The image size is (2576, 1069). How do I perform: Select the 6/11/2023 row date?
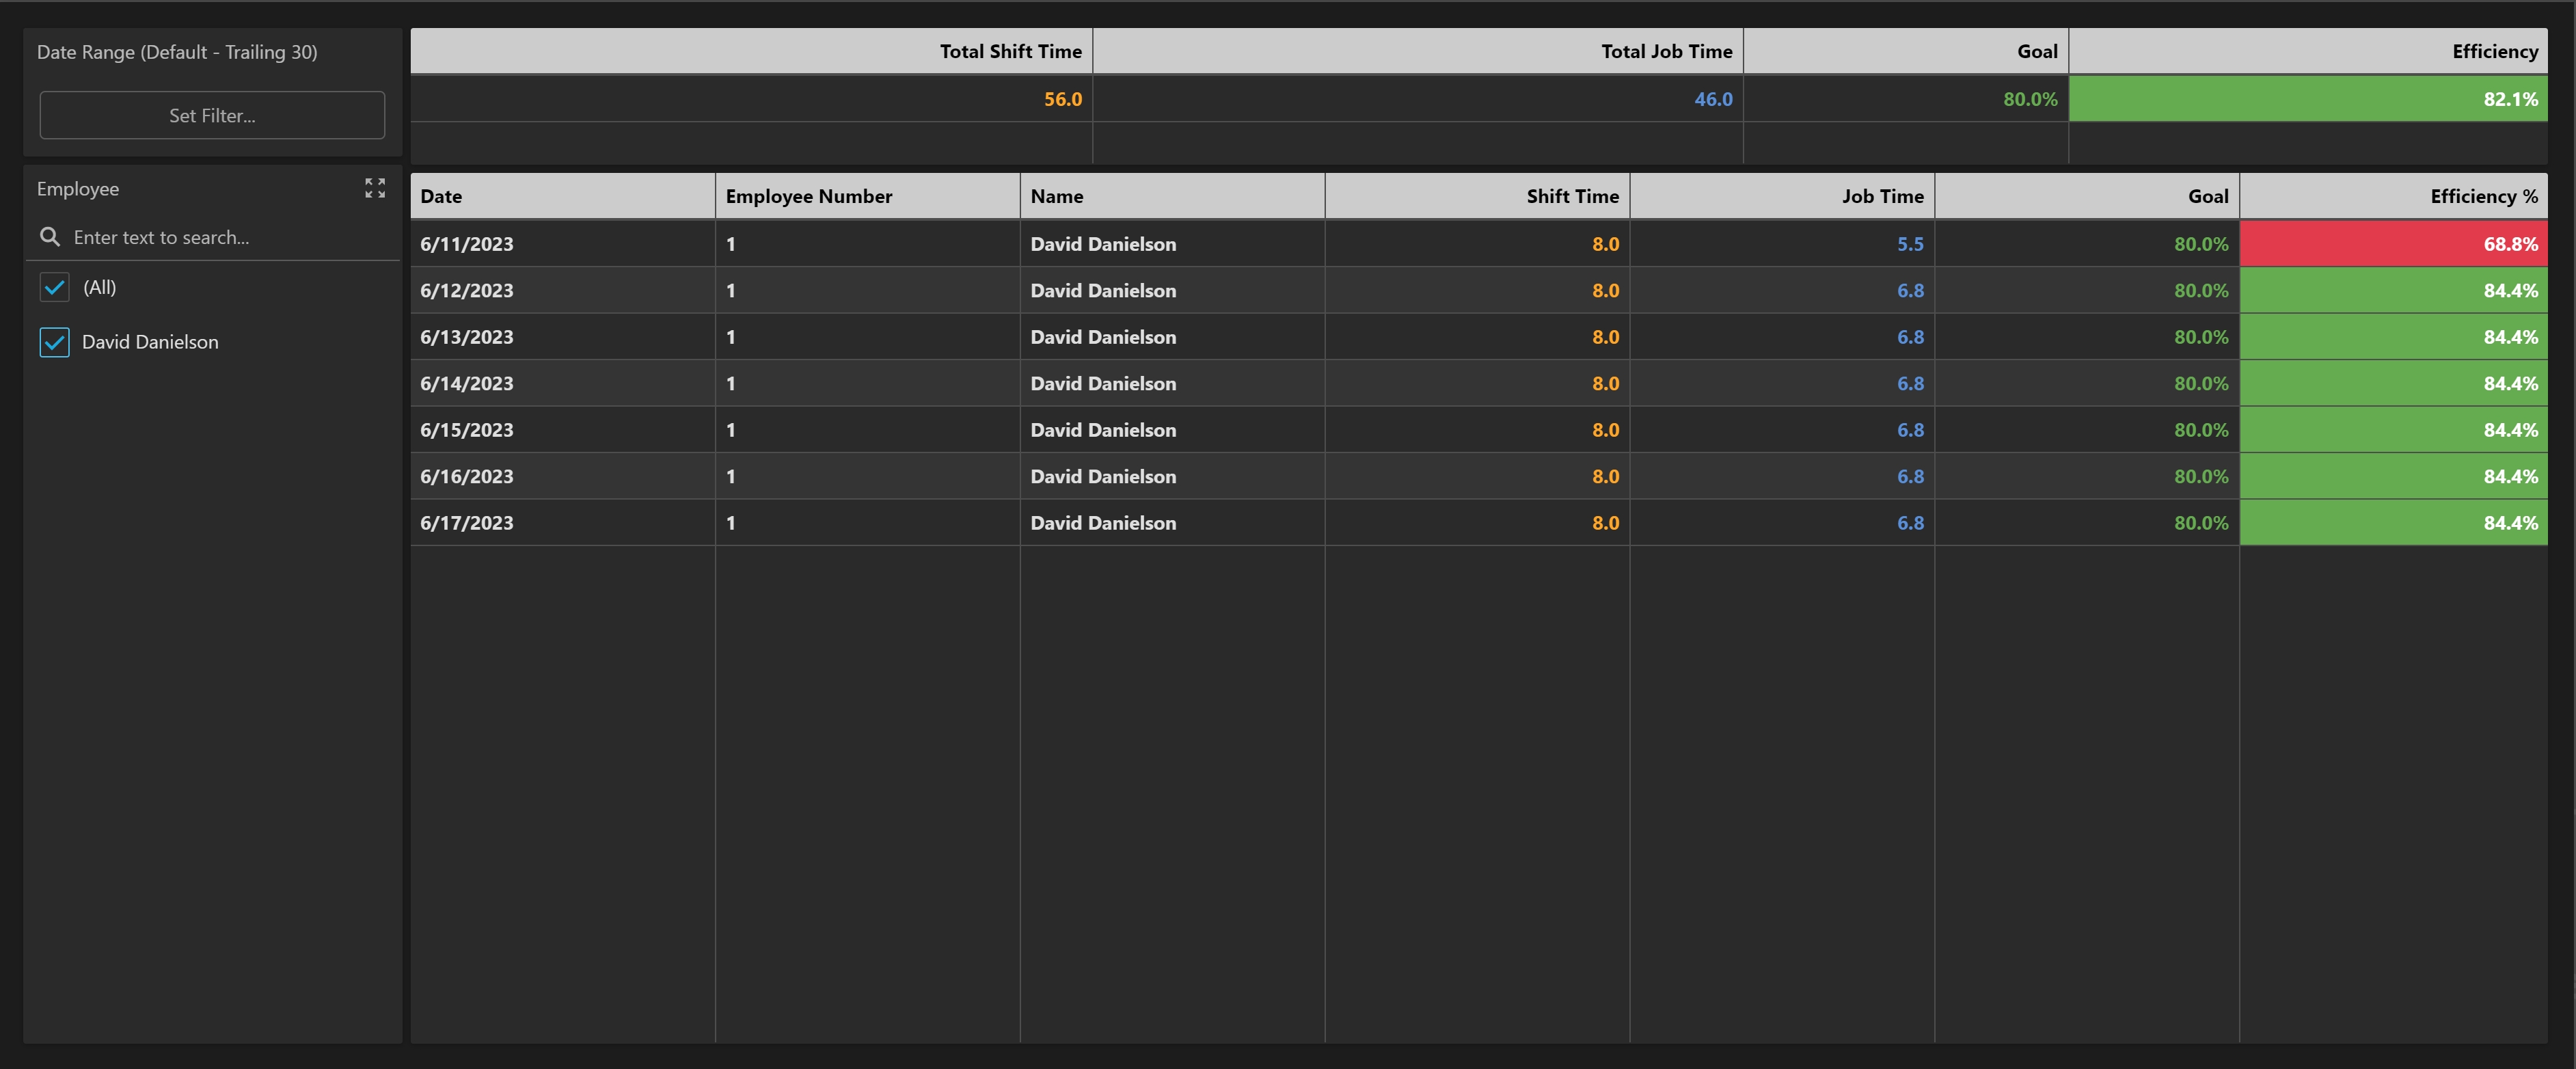467,244
